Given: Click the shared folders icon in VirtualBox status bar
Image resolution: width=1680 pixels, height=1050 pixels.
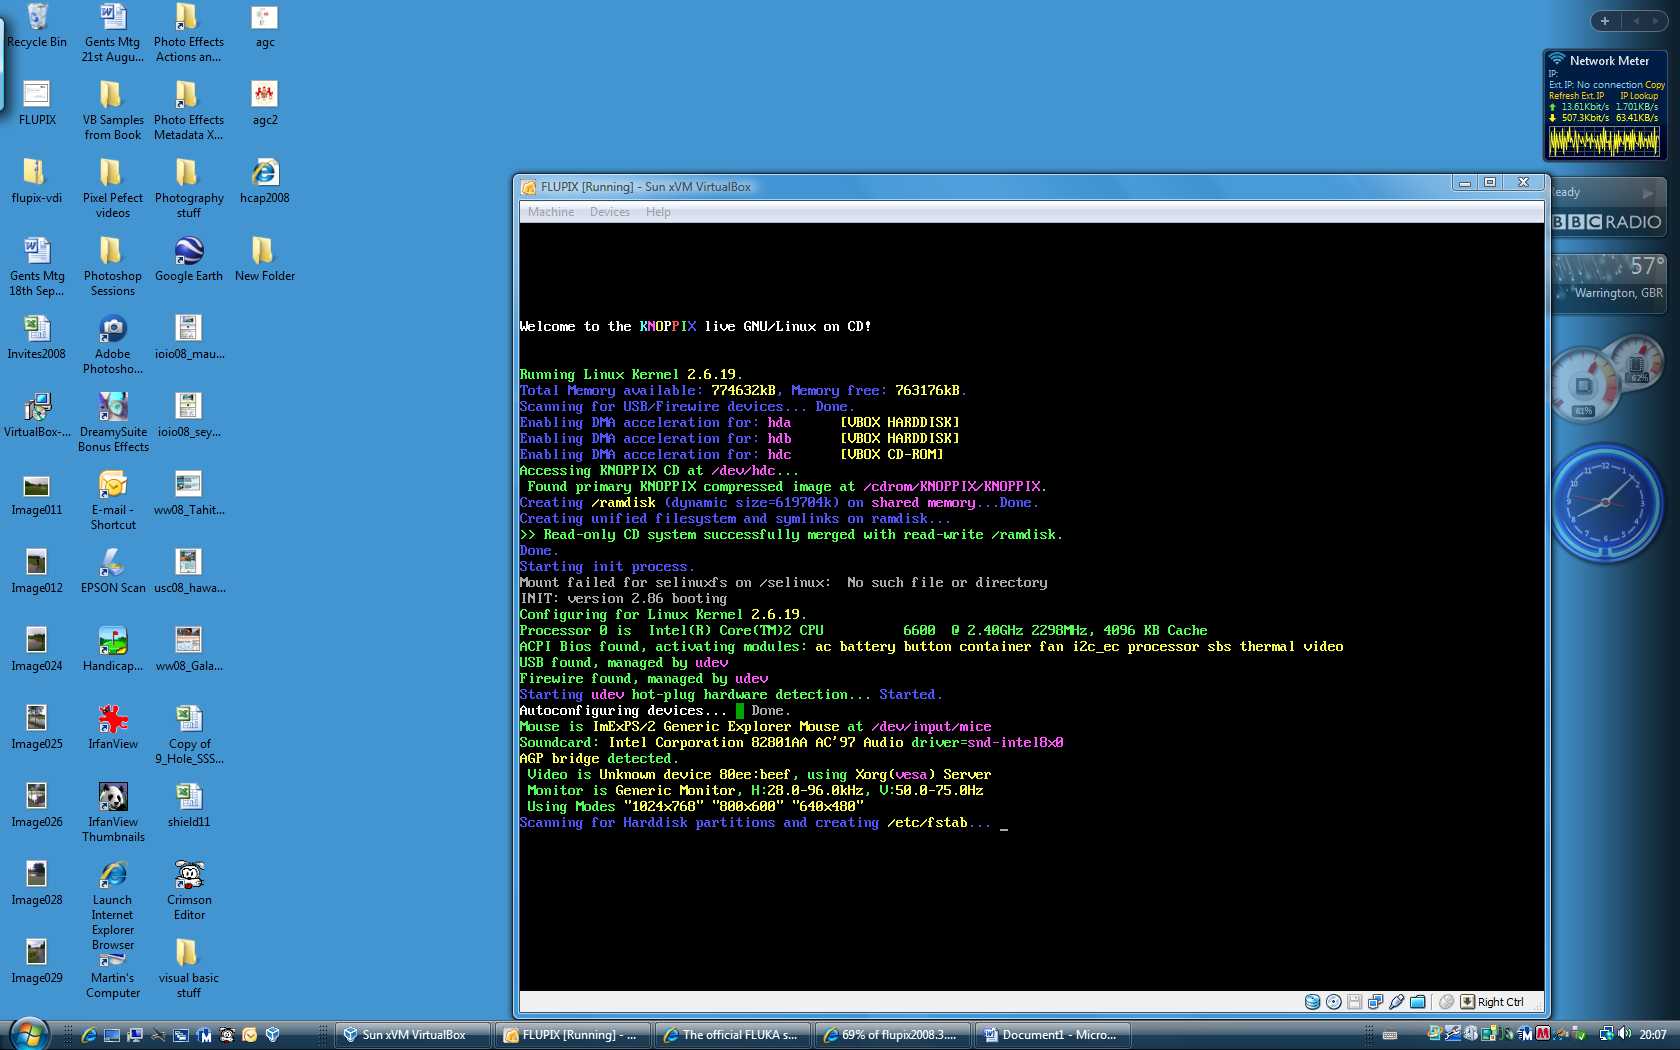Looking at the screenshot, I should 1417,1002.
